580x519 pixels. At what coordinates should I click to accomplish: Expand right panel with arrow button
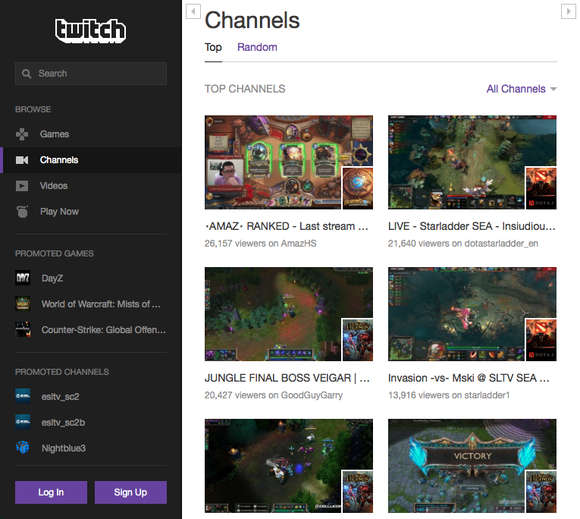pyautogui.click(x=569, y=11)
